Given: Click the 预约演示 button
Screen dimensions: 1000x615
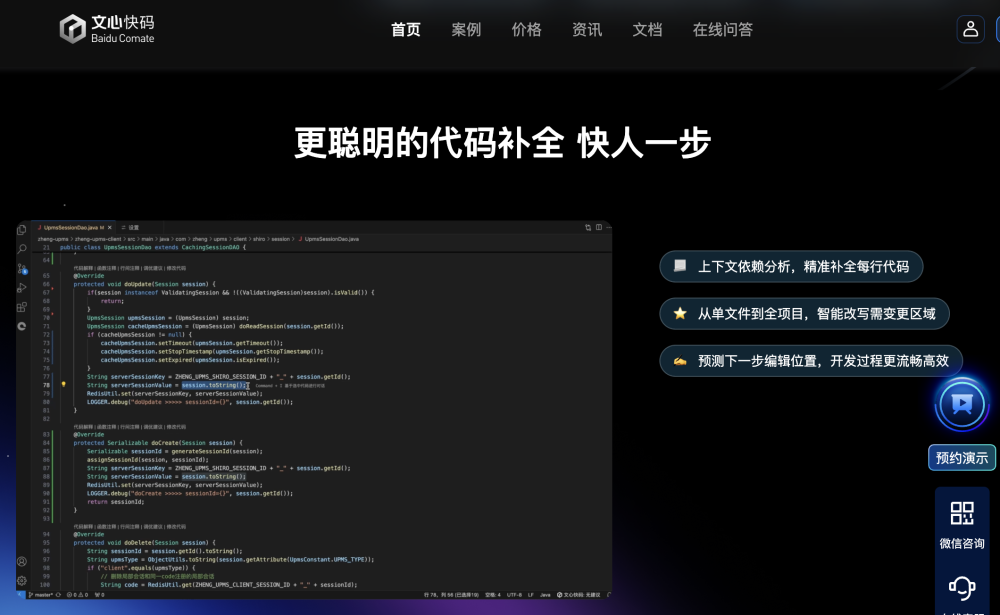Looking at the screenshot, I should pyautogui.click(x=962, y=458).
